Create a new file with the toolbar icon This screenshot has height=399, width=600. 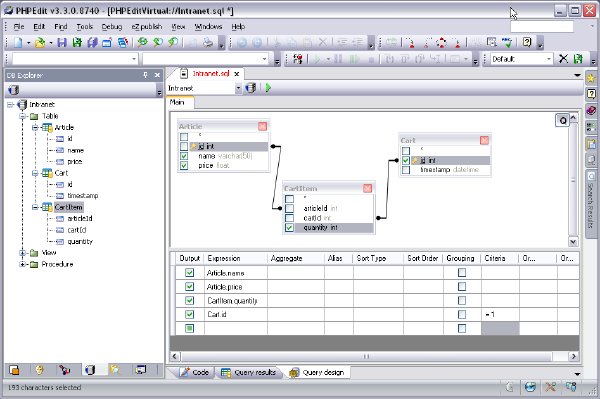pyautogui.click(x=18, y=42)
